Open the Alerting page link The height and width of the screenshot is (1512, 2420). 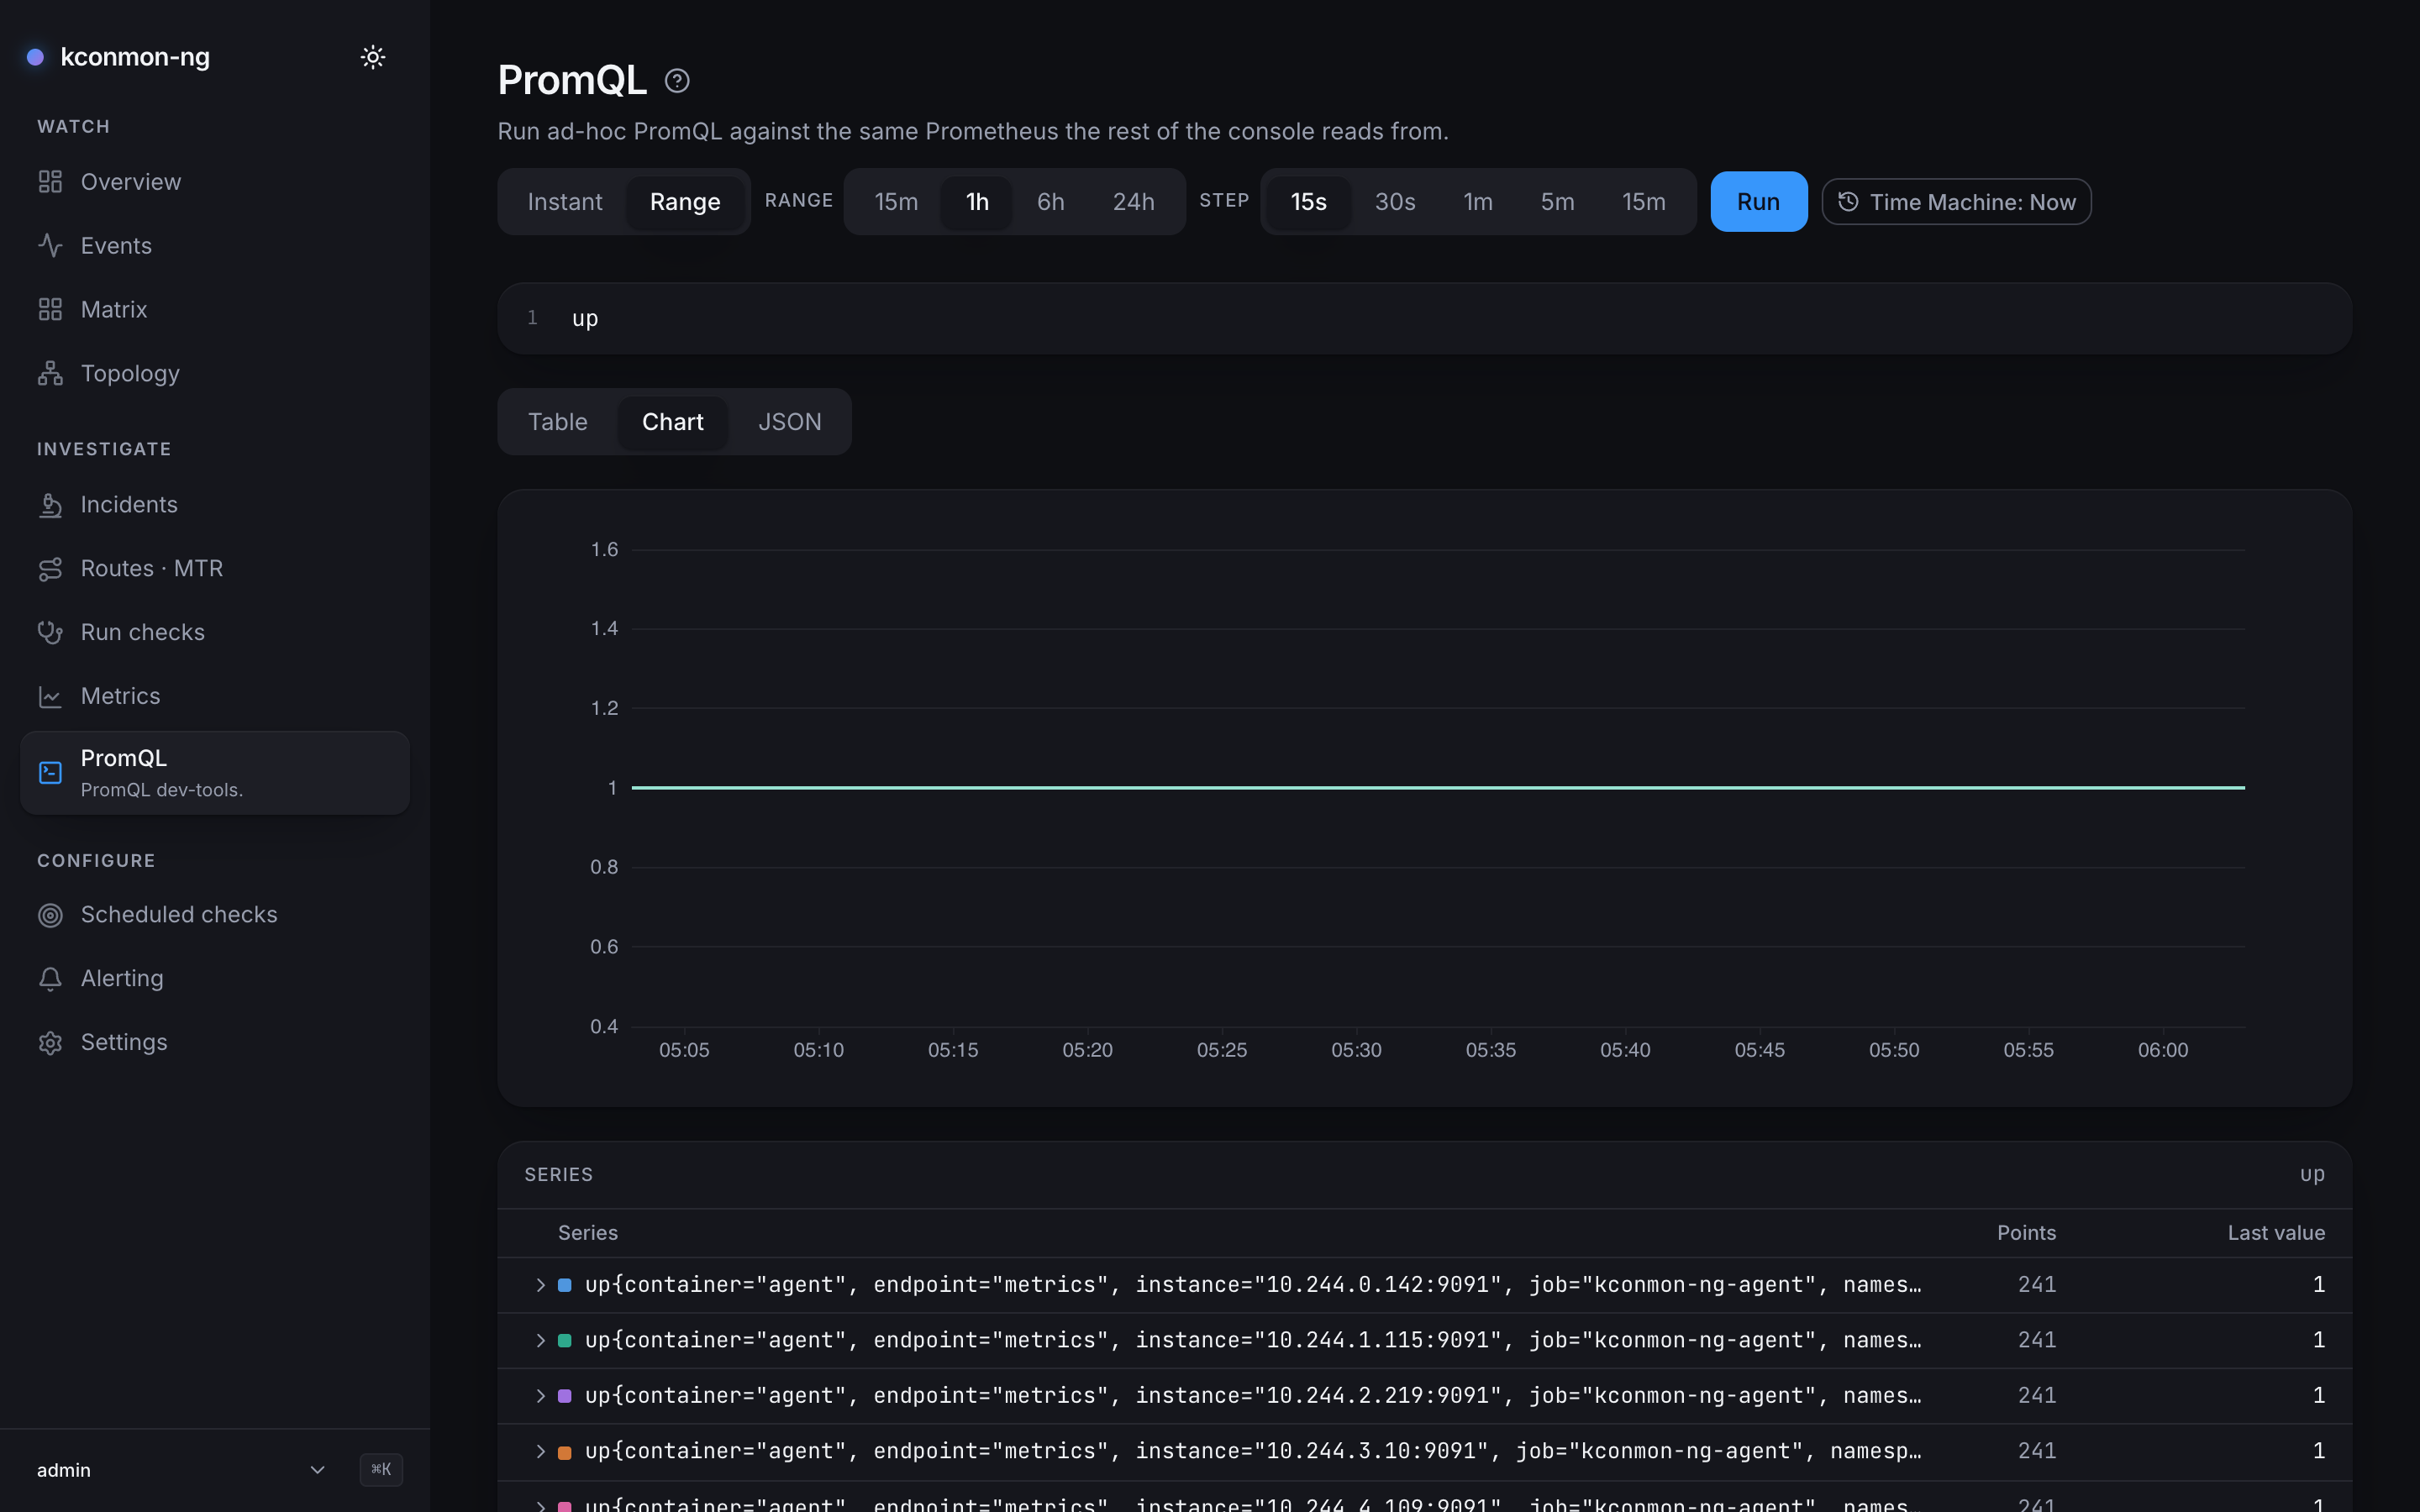pos(215,979)
